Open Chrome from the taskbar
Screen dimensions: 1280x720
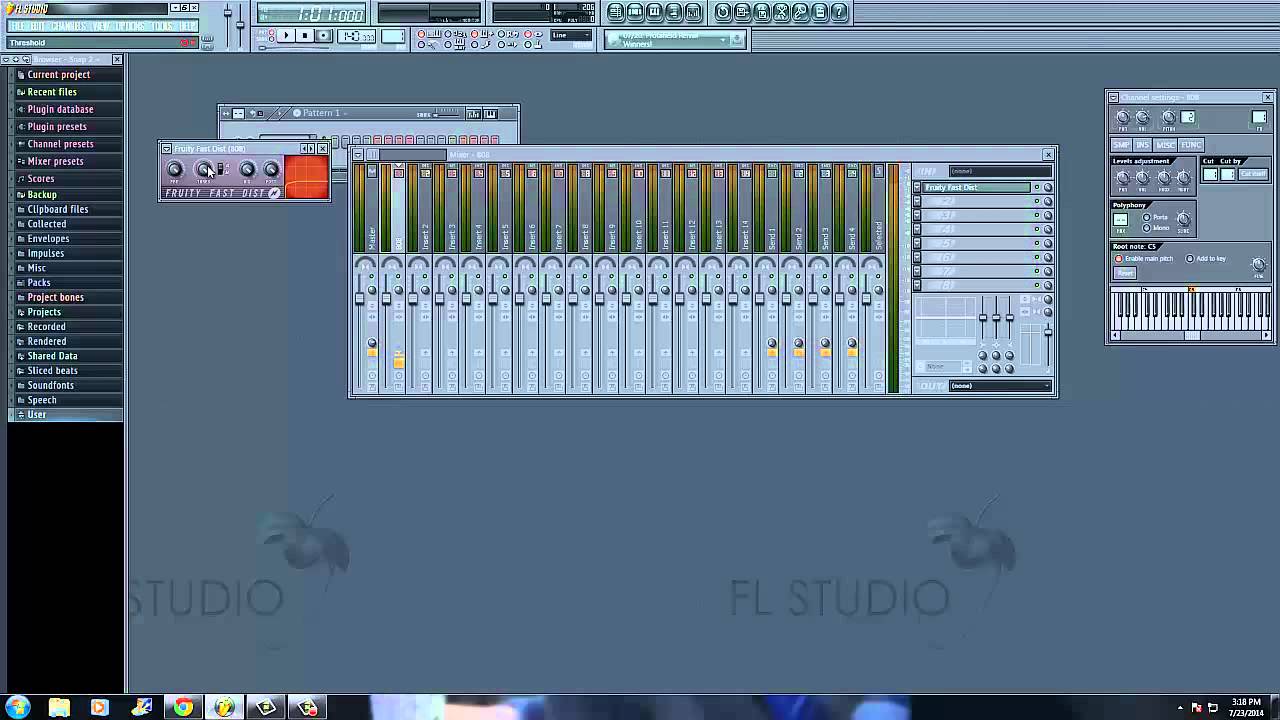tap(183, 708)
